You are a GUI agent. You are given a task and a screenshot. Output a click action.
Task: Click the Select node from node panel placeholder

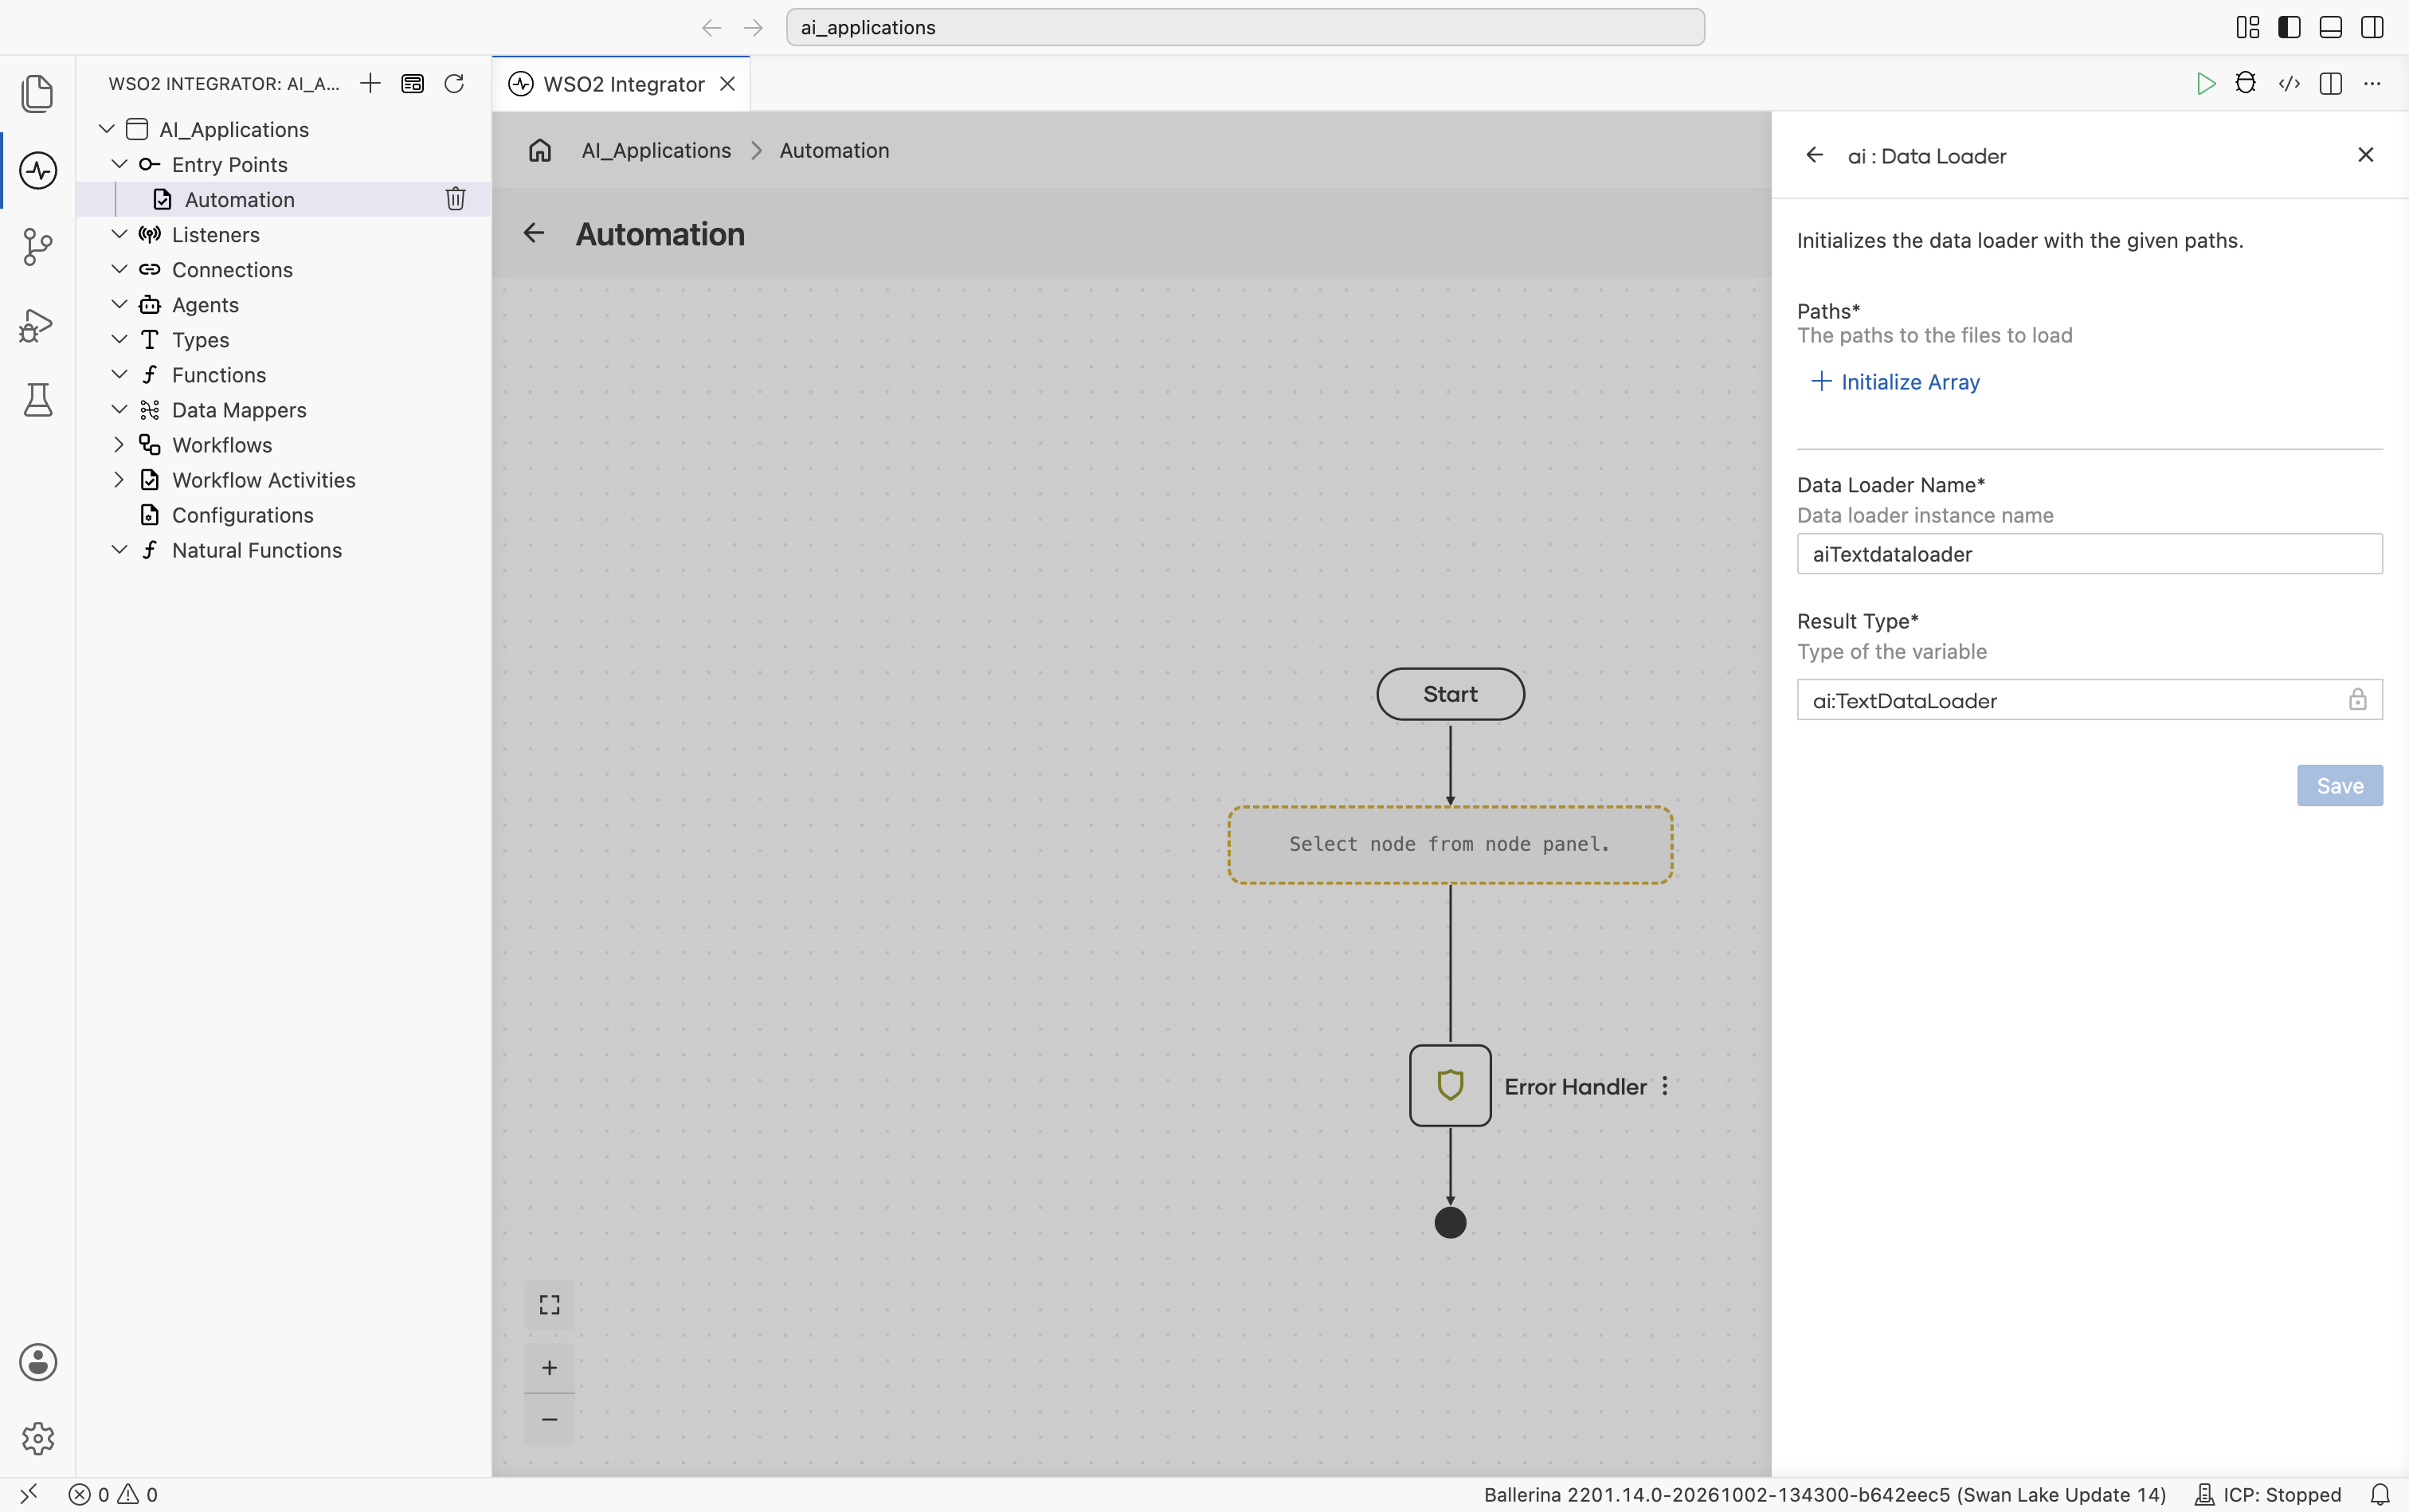[x=1450, y=844]
